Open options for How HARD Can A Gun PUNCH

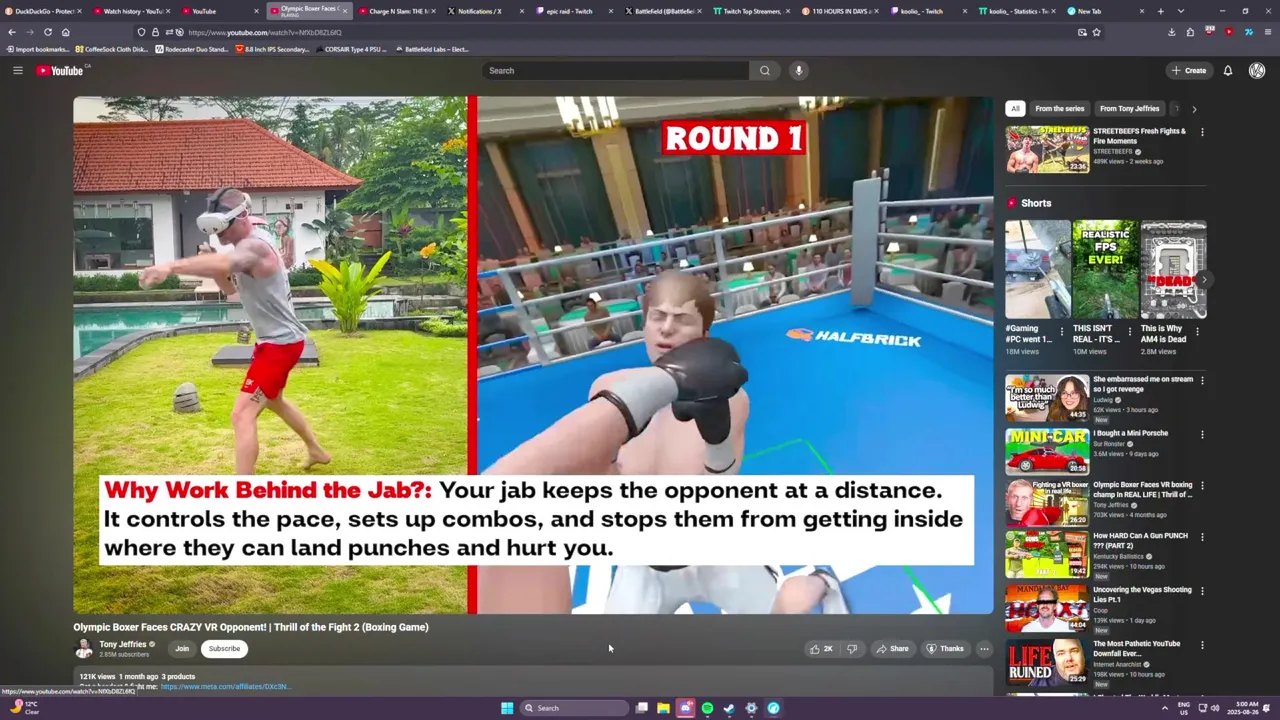coord(1202,536)
